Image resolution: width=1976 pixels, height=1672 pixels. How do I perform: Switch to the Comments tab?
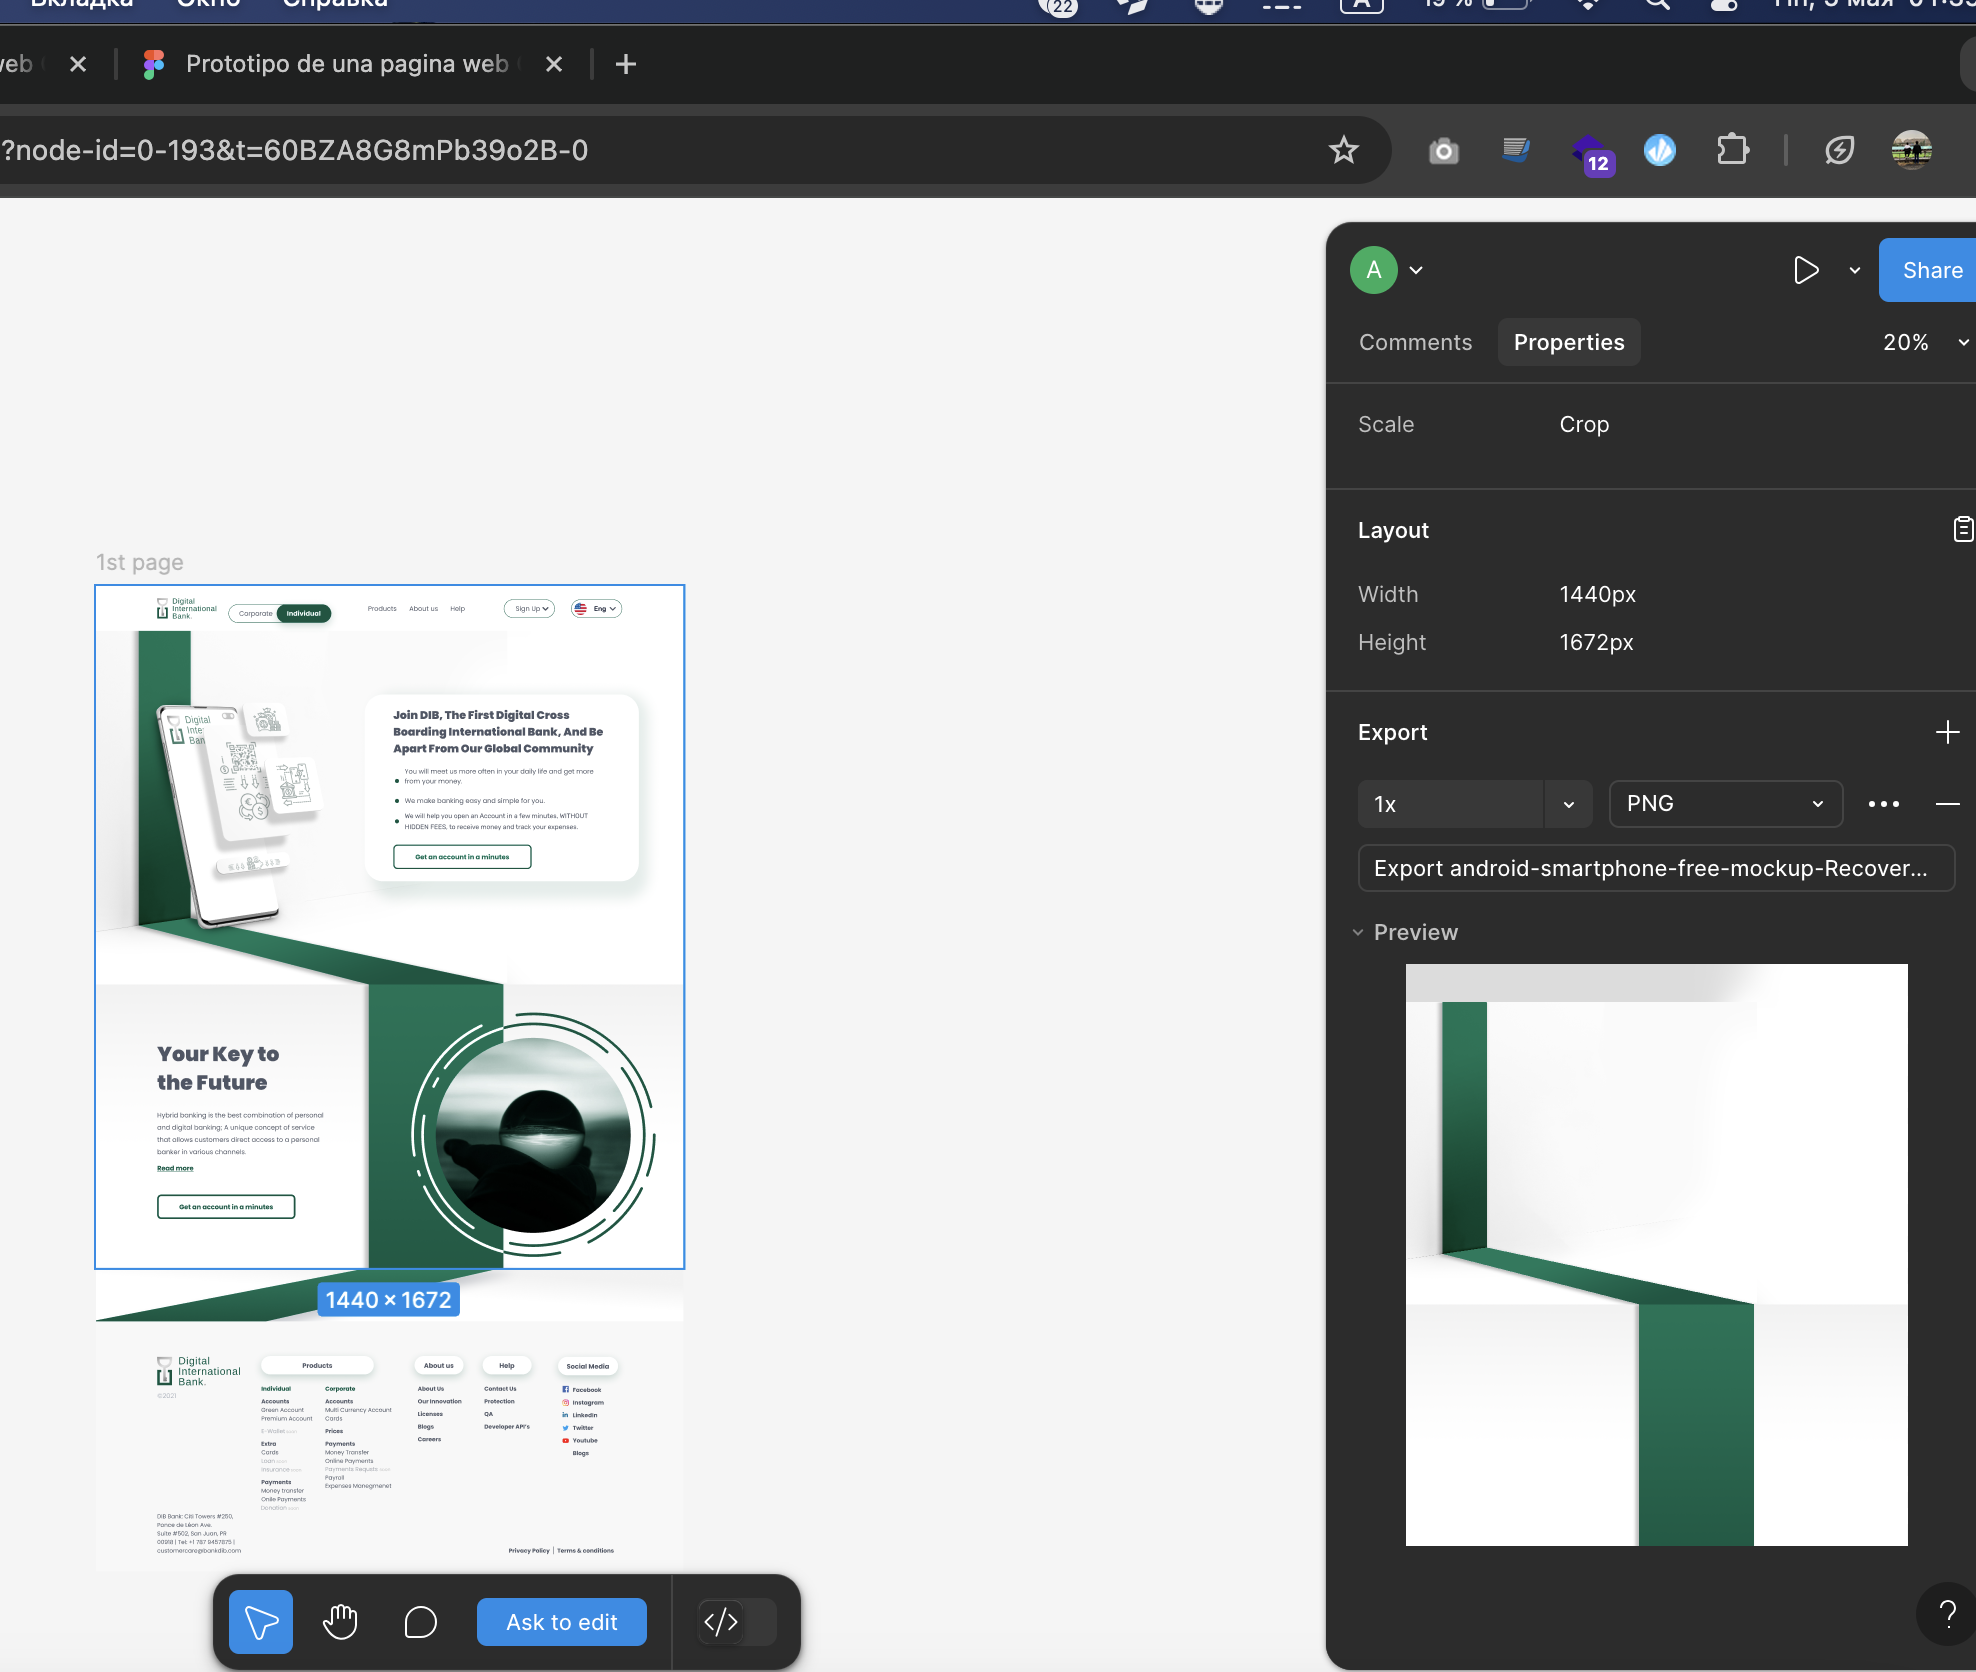tap(1415, 342)
